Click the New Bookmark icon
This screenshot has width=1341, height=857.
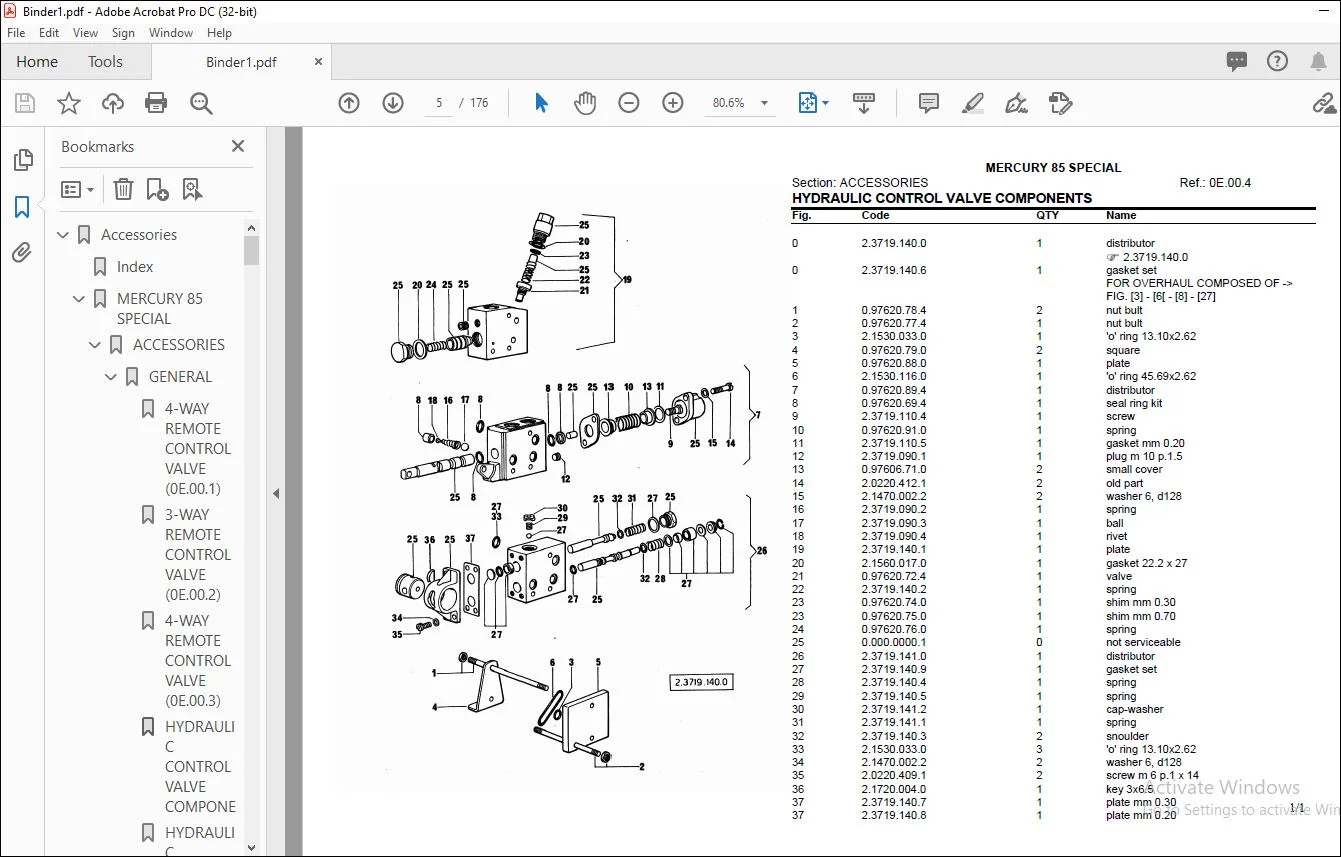[157, 189]
